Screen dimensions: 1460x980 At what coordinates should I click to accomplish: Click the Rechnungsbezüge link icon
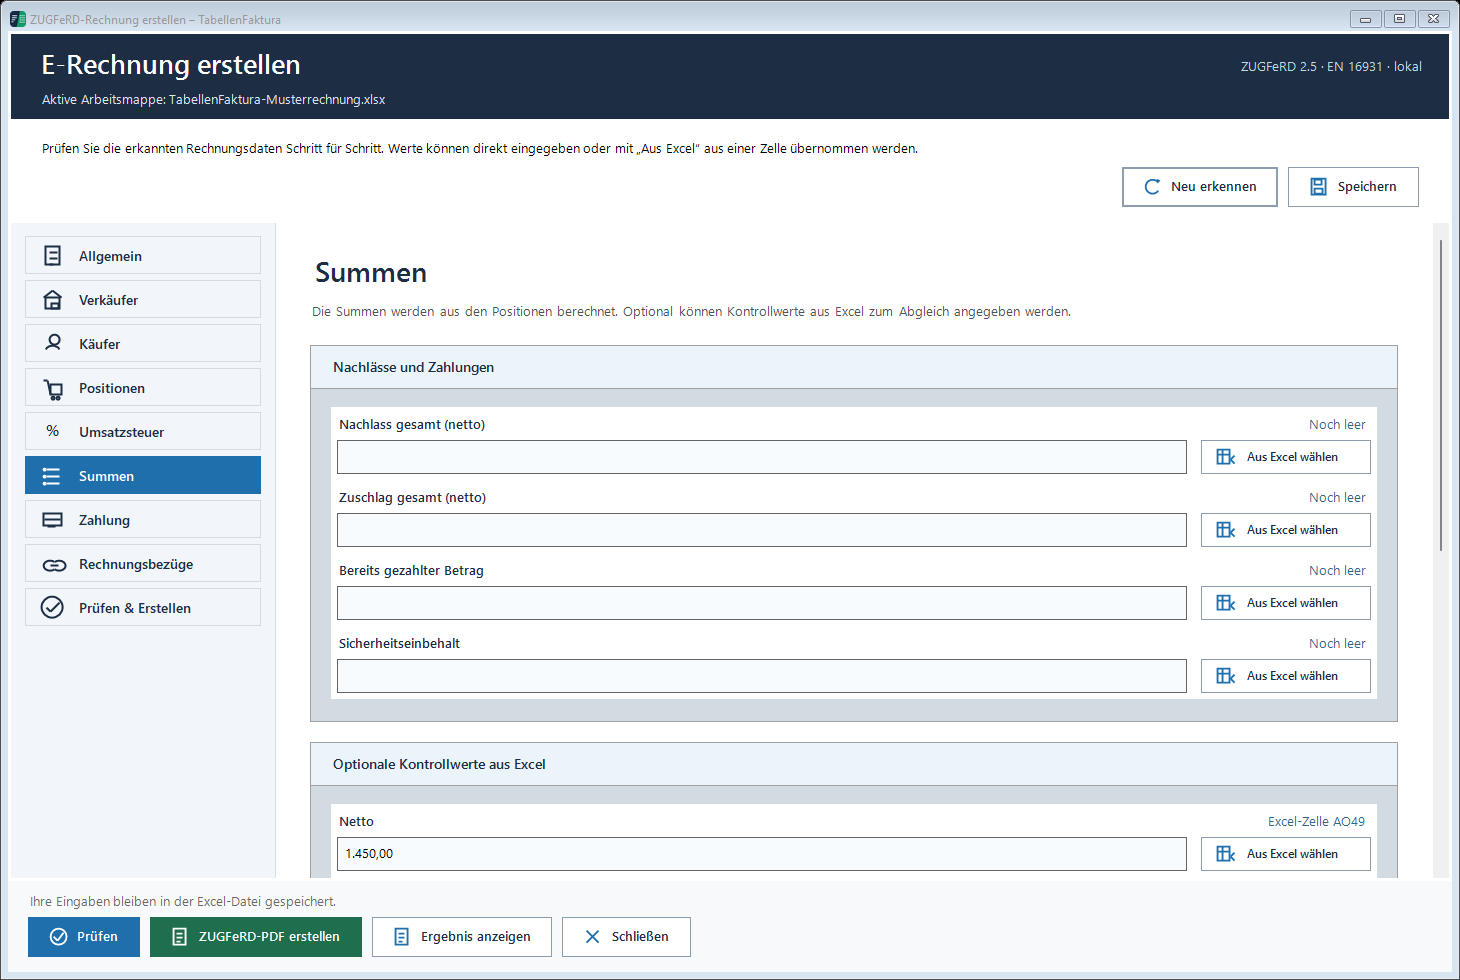54,565
